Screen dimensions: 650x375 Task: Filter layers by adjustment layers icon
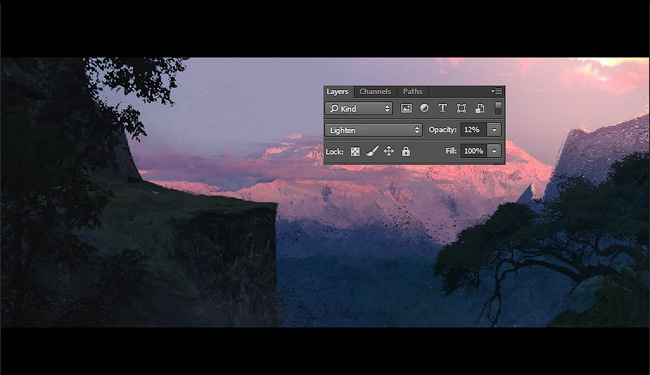tap(424, 109)
